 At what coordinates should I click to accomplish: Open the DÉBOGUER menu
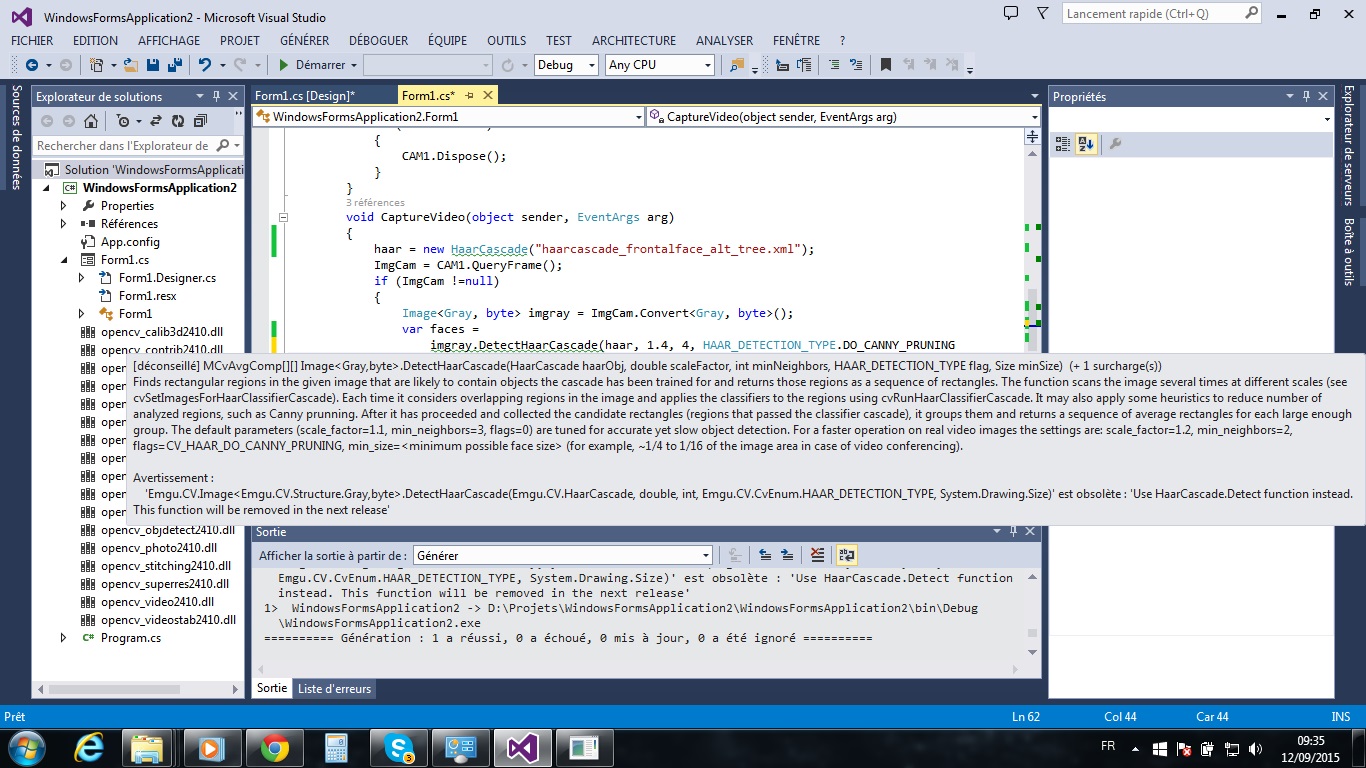(x=378, y=41)
